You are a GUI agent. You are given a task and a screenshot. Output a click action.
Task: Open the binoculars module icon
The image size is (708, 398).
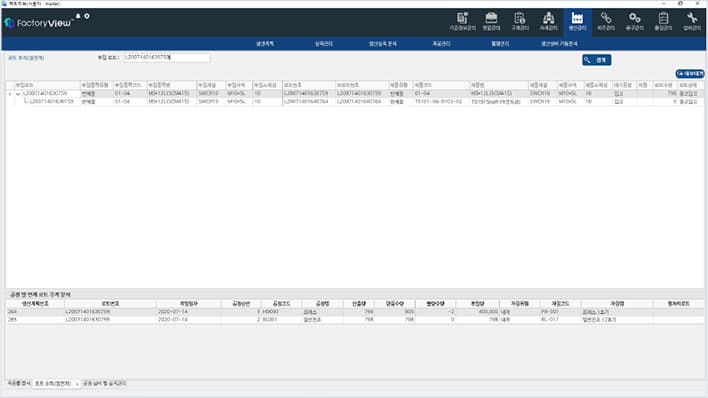coord(549,22)
